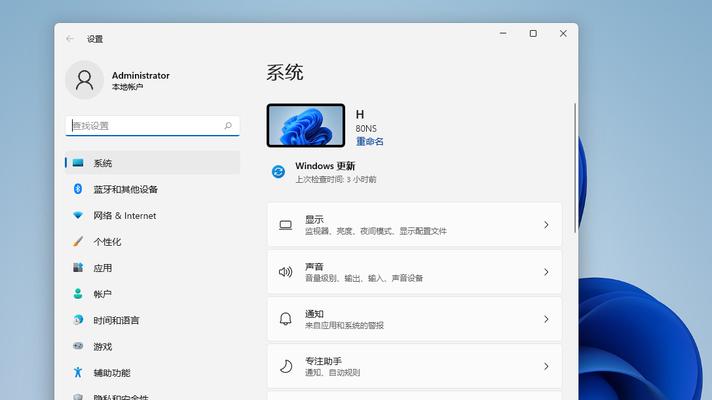Click the apps icon beside 应用

pyautogui.click(x=78, y=267)
